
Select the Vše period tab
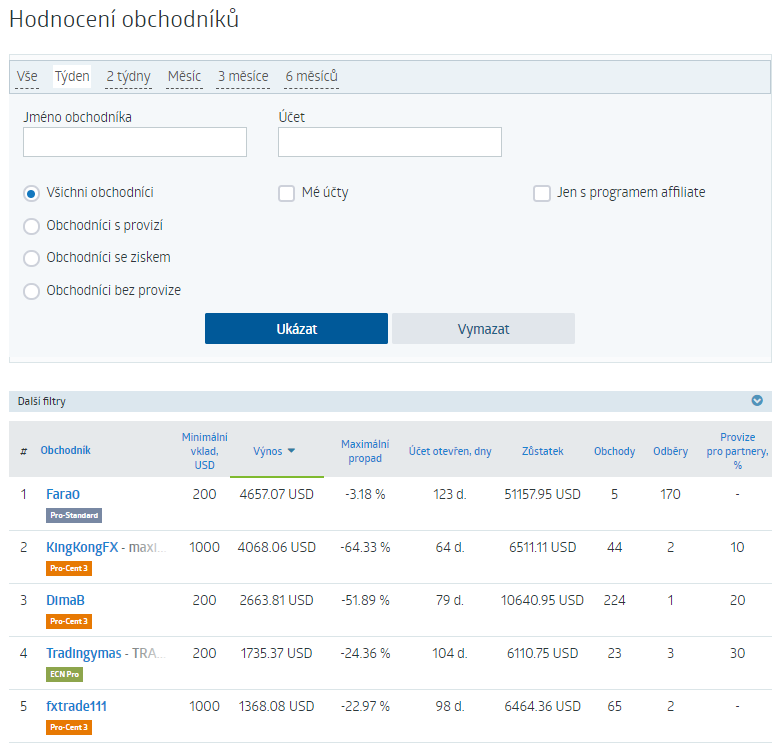click(27, 76)
